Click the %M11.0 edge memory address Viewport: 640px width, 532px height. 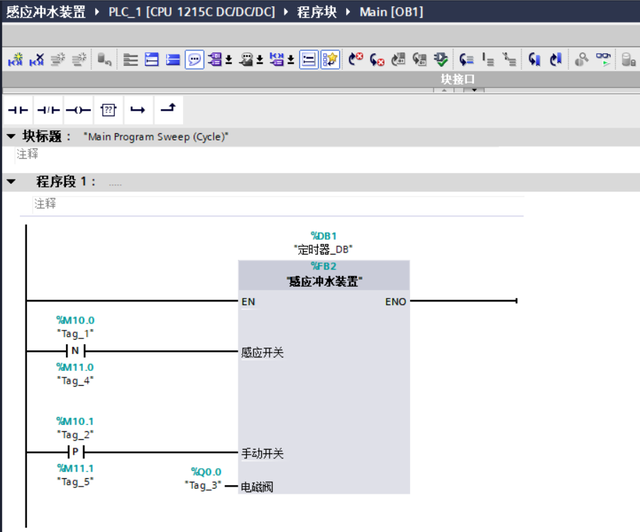pyautogui.click(x=75, y=367)
